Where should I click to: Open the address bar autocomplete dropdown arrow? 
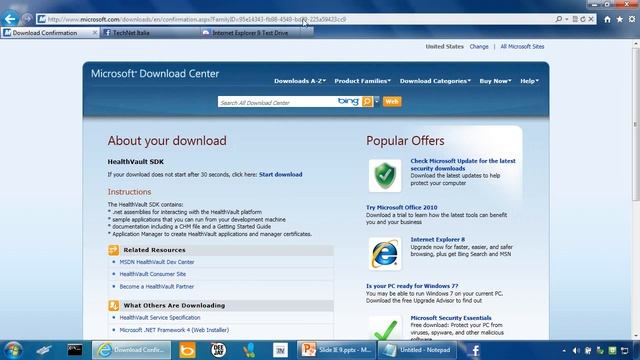[567, 19]
